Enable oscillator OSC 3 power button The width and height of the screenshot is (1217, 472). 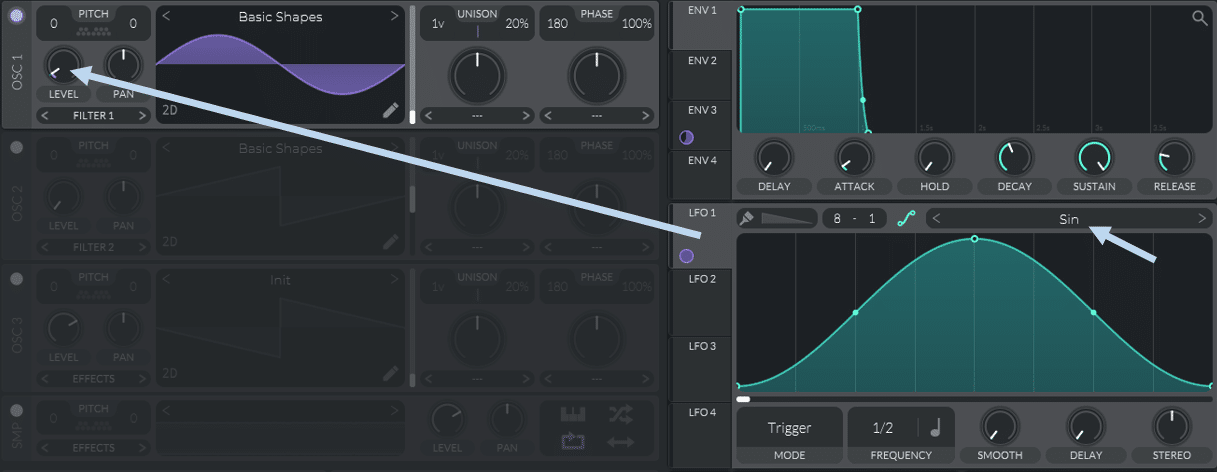[17, 279]
